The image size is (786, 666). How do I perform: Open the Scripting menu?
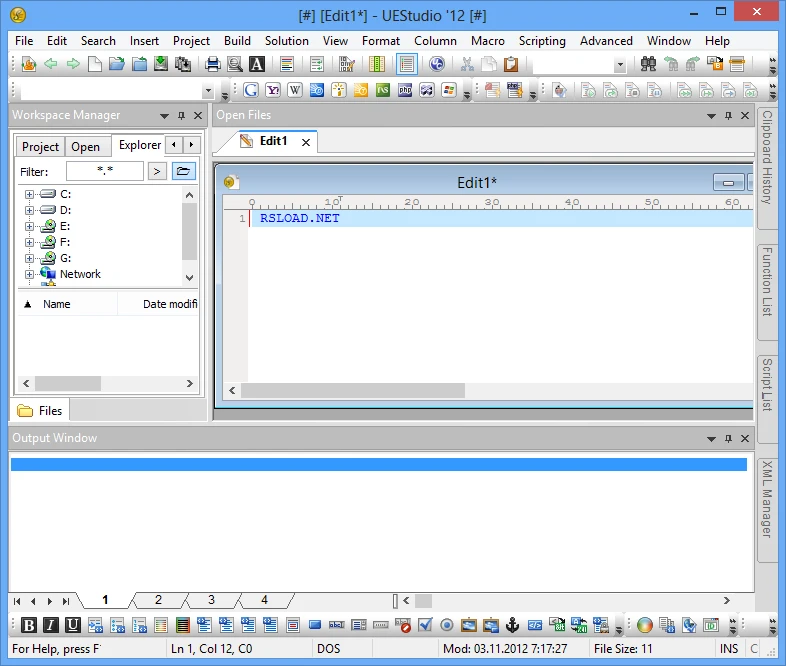pyautogui.click(x=542, y=41)
